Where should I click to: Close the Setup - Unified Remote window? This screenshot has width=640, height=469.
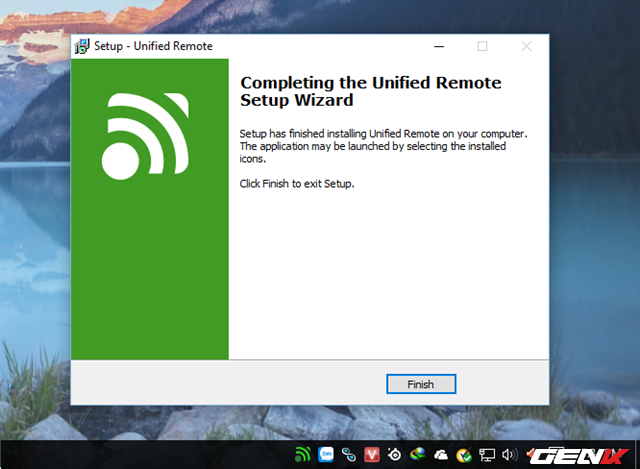coord(527,47)
